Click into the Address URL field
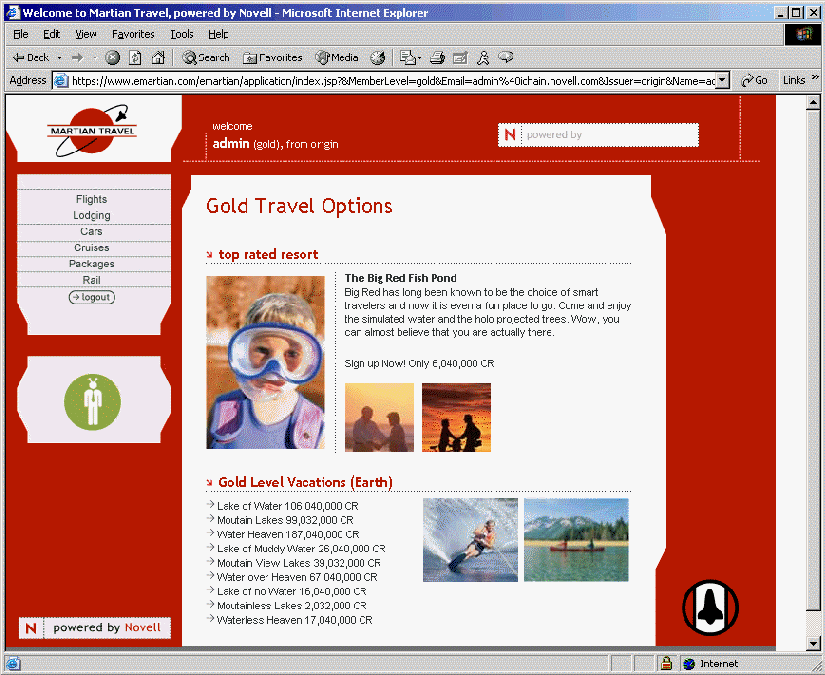The width and height of the screenshot is (825, 675). [x=393, y=80]
